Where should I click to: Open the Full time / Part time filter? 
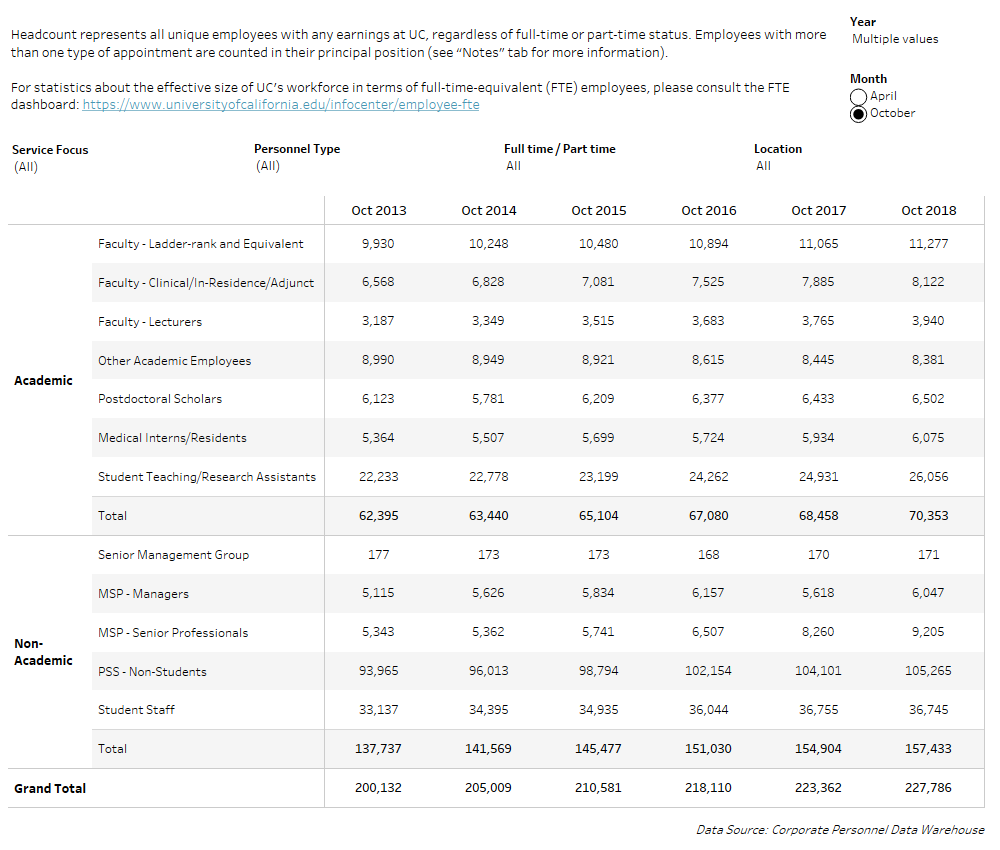tap(513, 166)
